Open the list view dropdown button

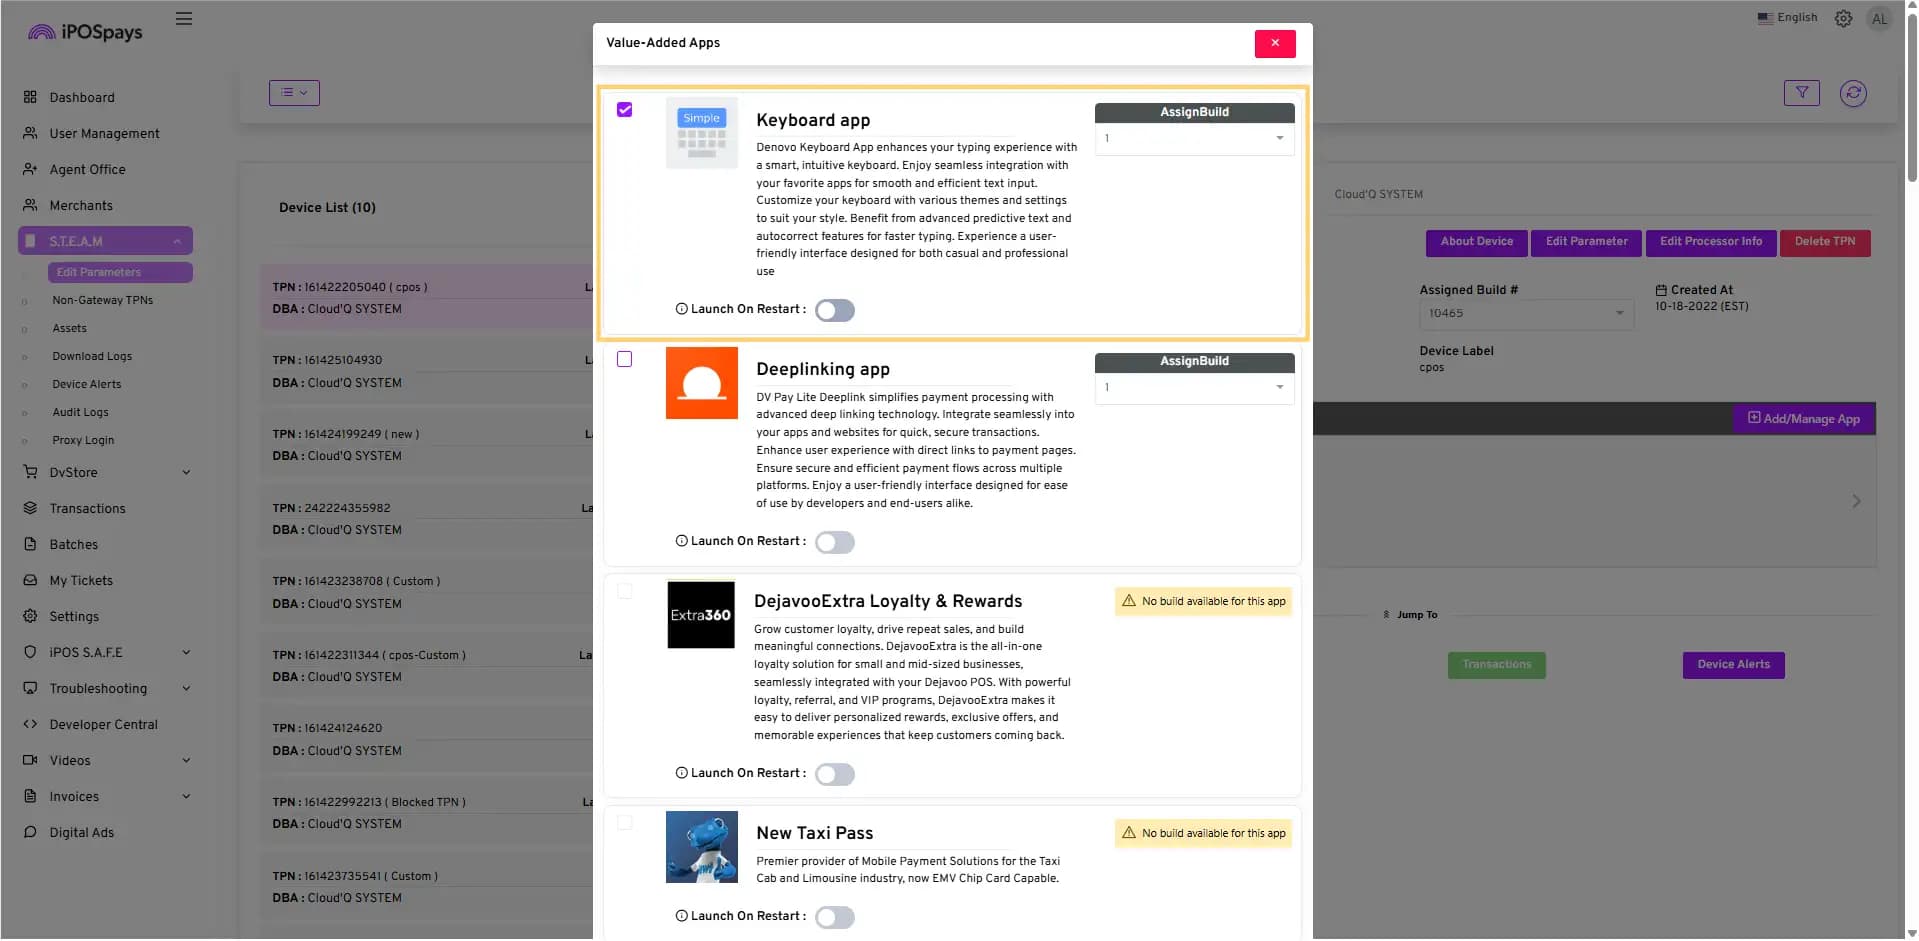coord(294,93)
